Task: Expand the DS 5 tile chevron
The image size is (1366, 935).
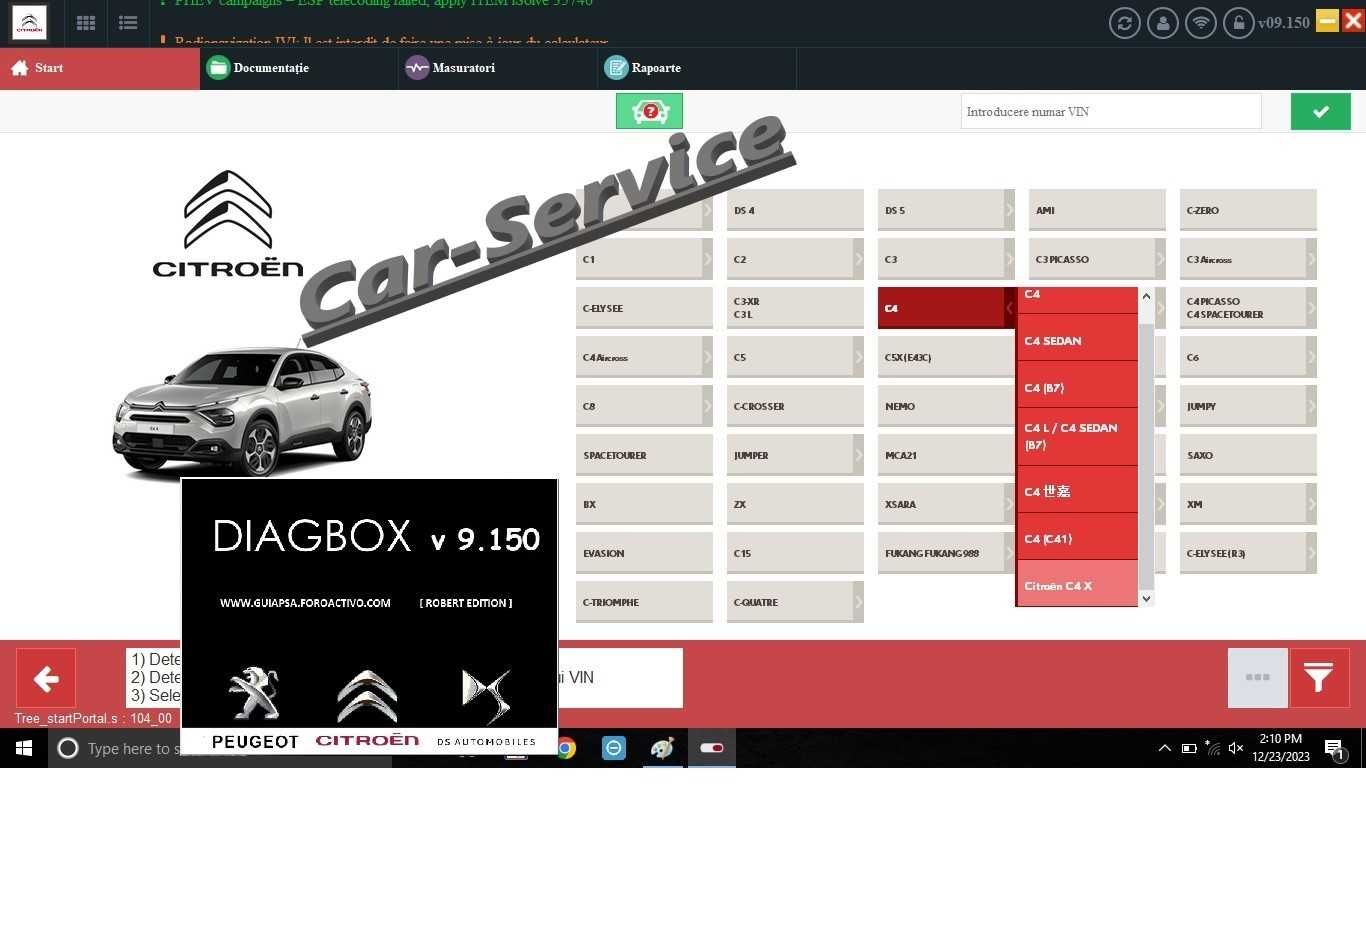Action: (1009, 210)
